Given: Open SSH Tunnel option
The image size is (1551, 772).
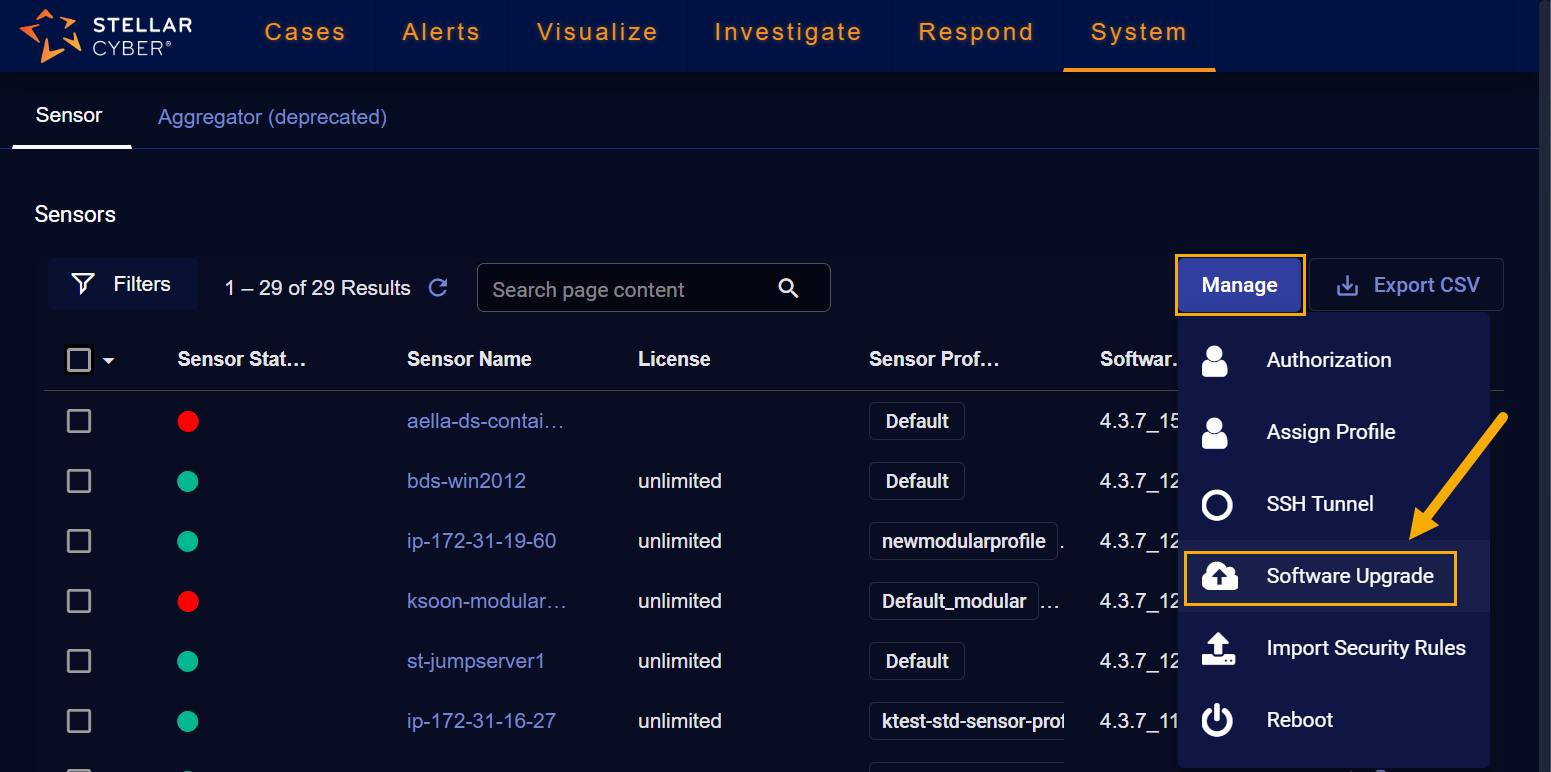Looking at the screenshot, I should point(1319,504).
